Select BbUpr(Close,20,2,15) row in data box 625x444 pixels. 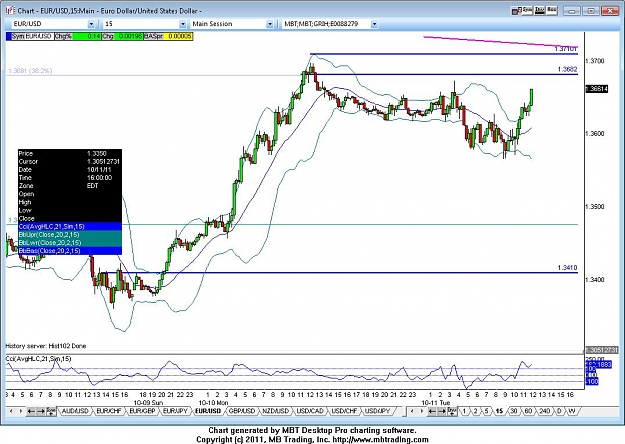pos(70,235)
